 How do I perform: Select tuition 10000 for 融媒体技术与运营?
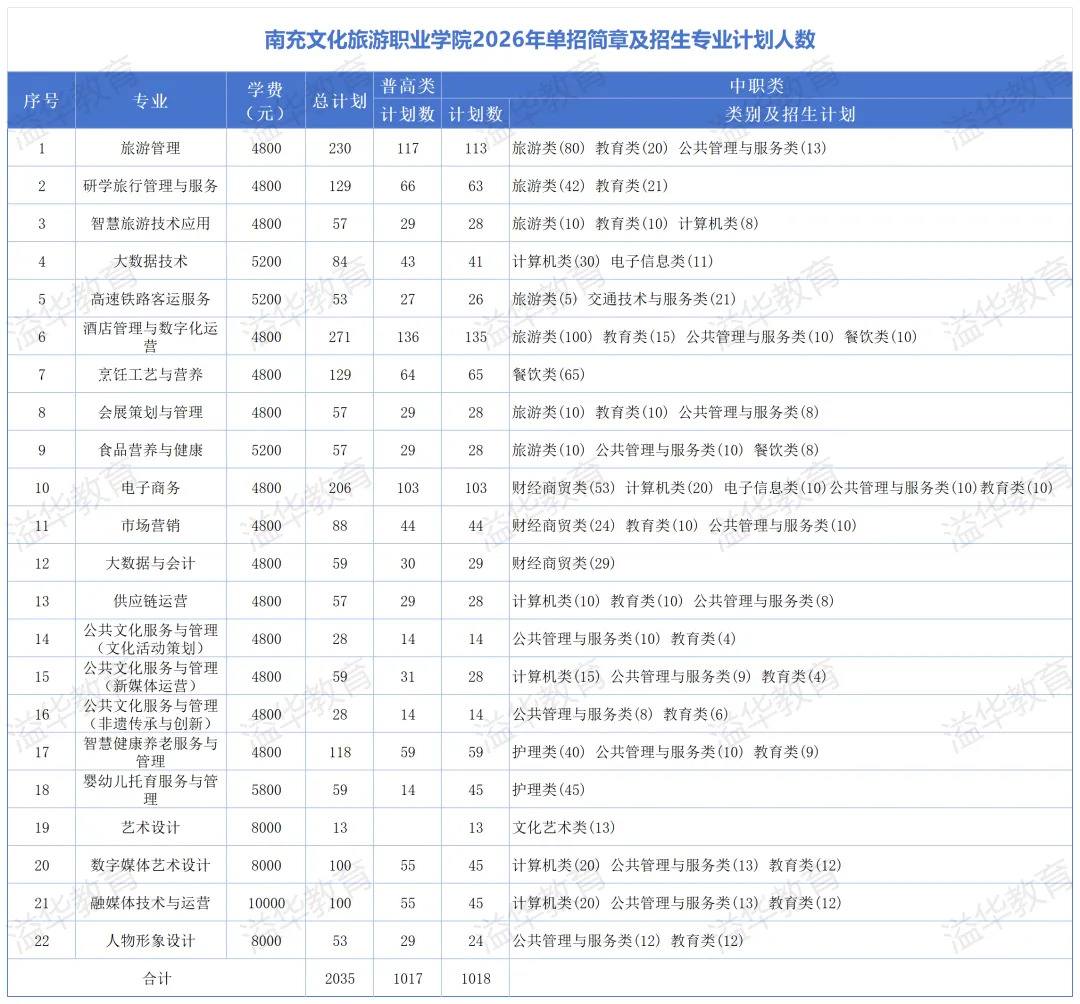[266, 903]
